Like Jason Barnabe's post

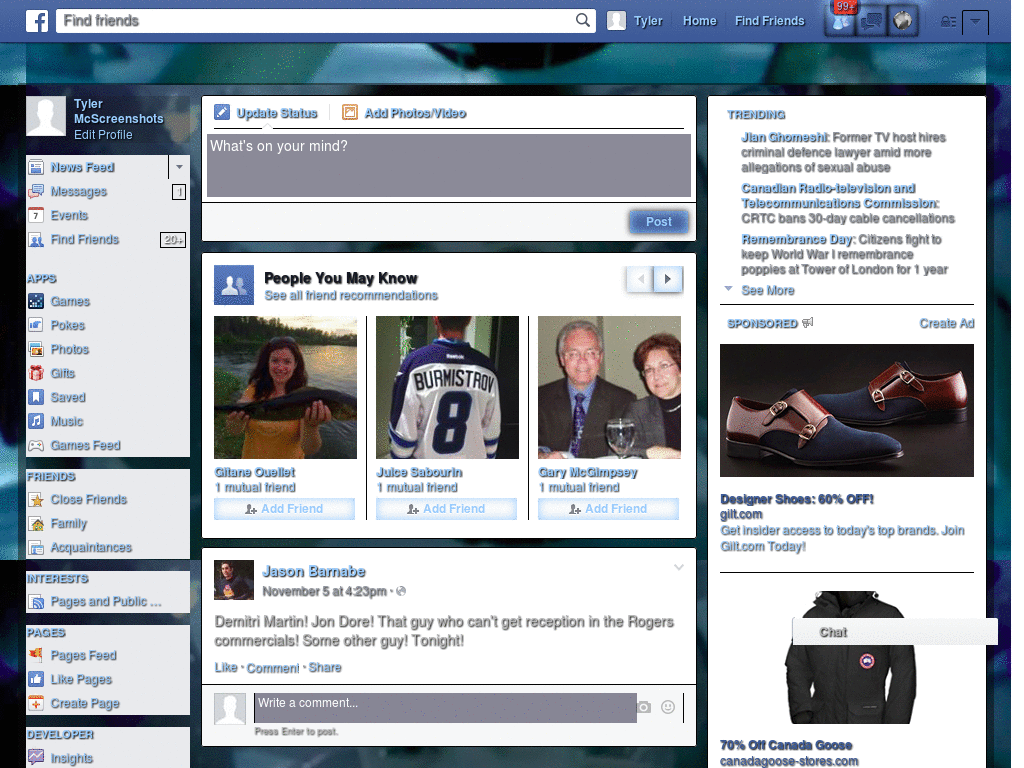tap(226, 667)
